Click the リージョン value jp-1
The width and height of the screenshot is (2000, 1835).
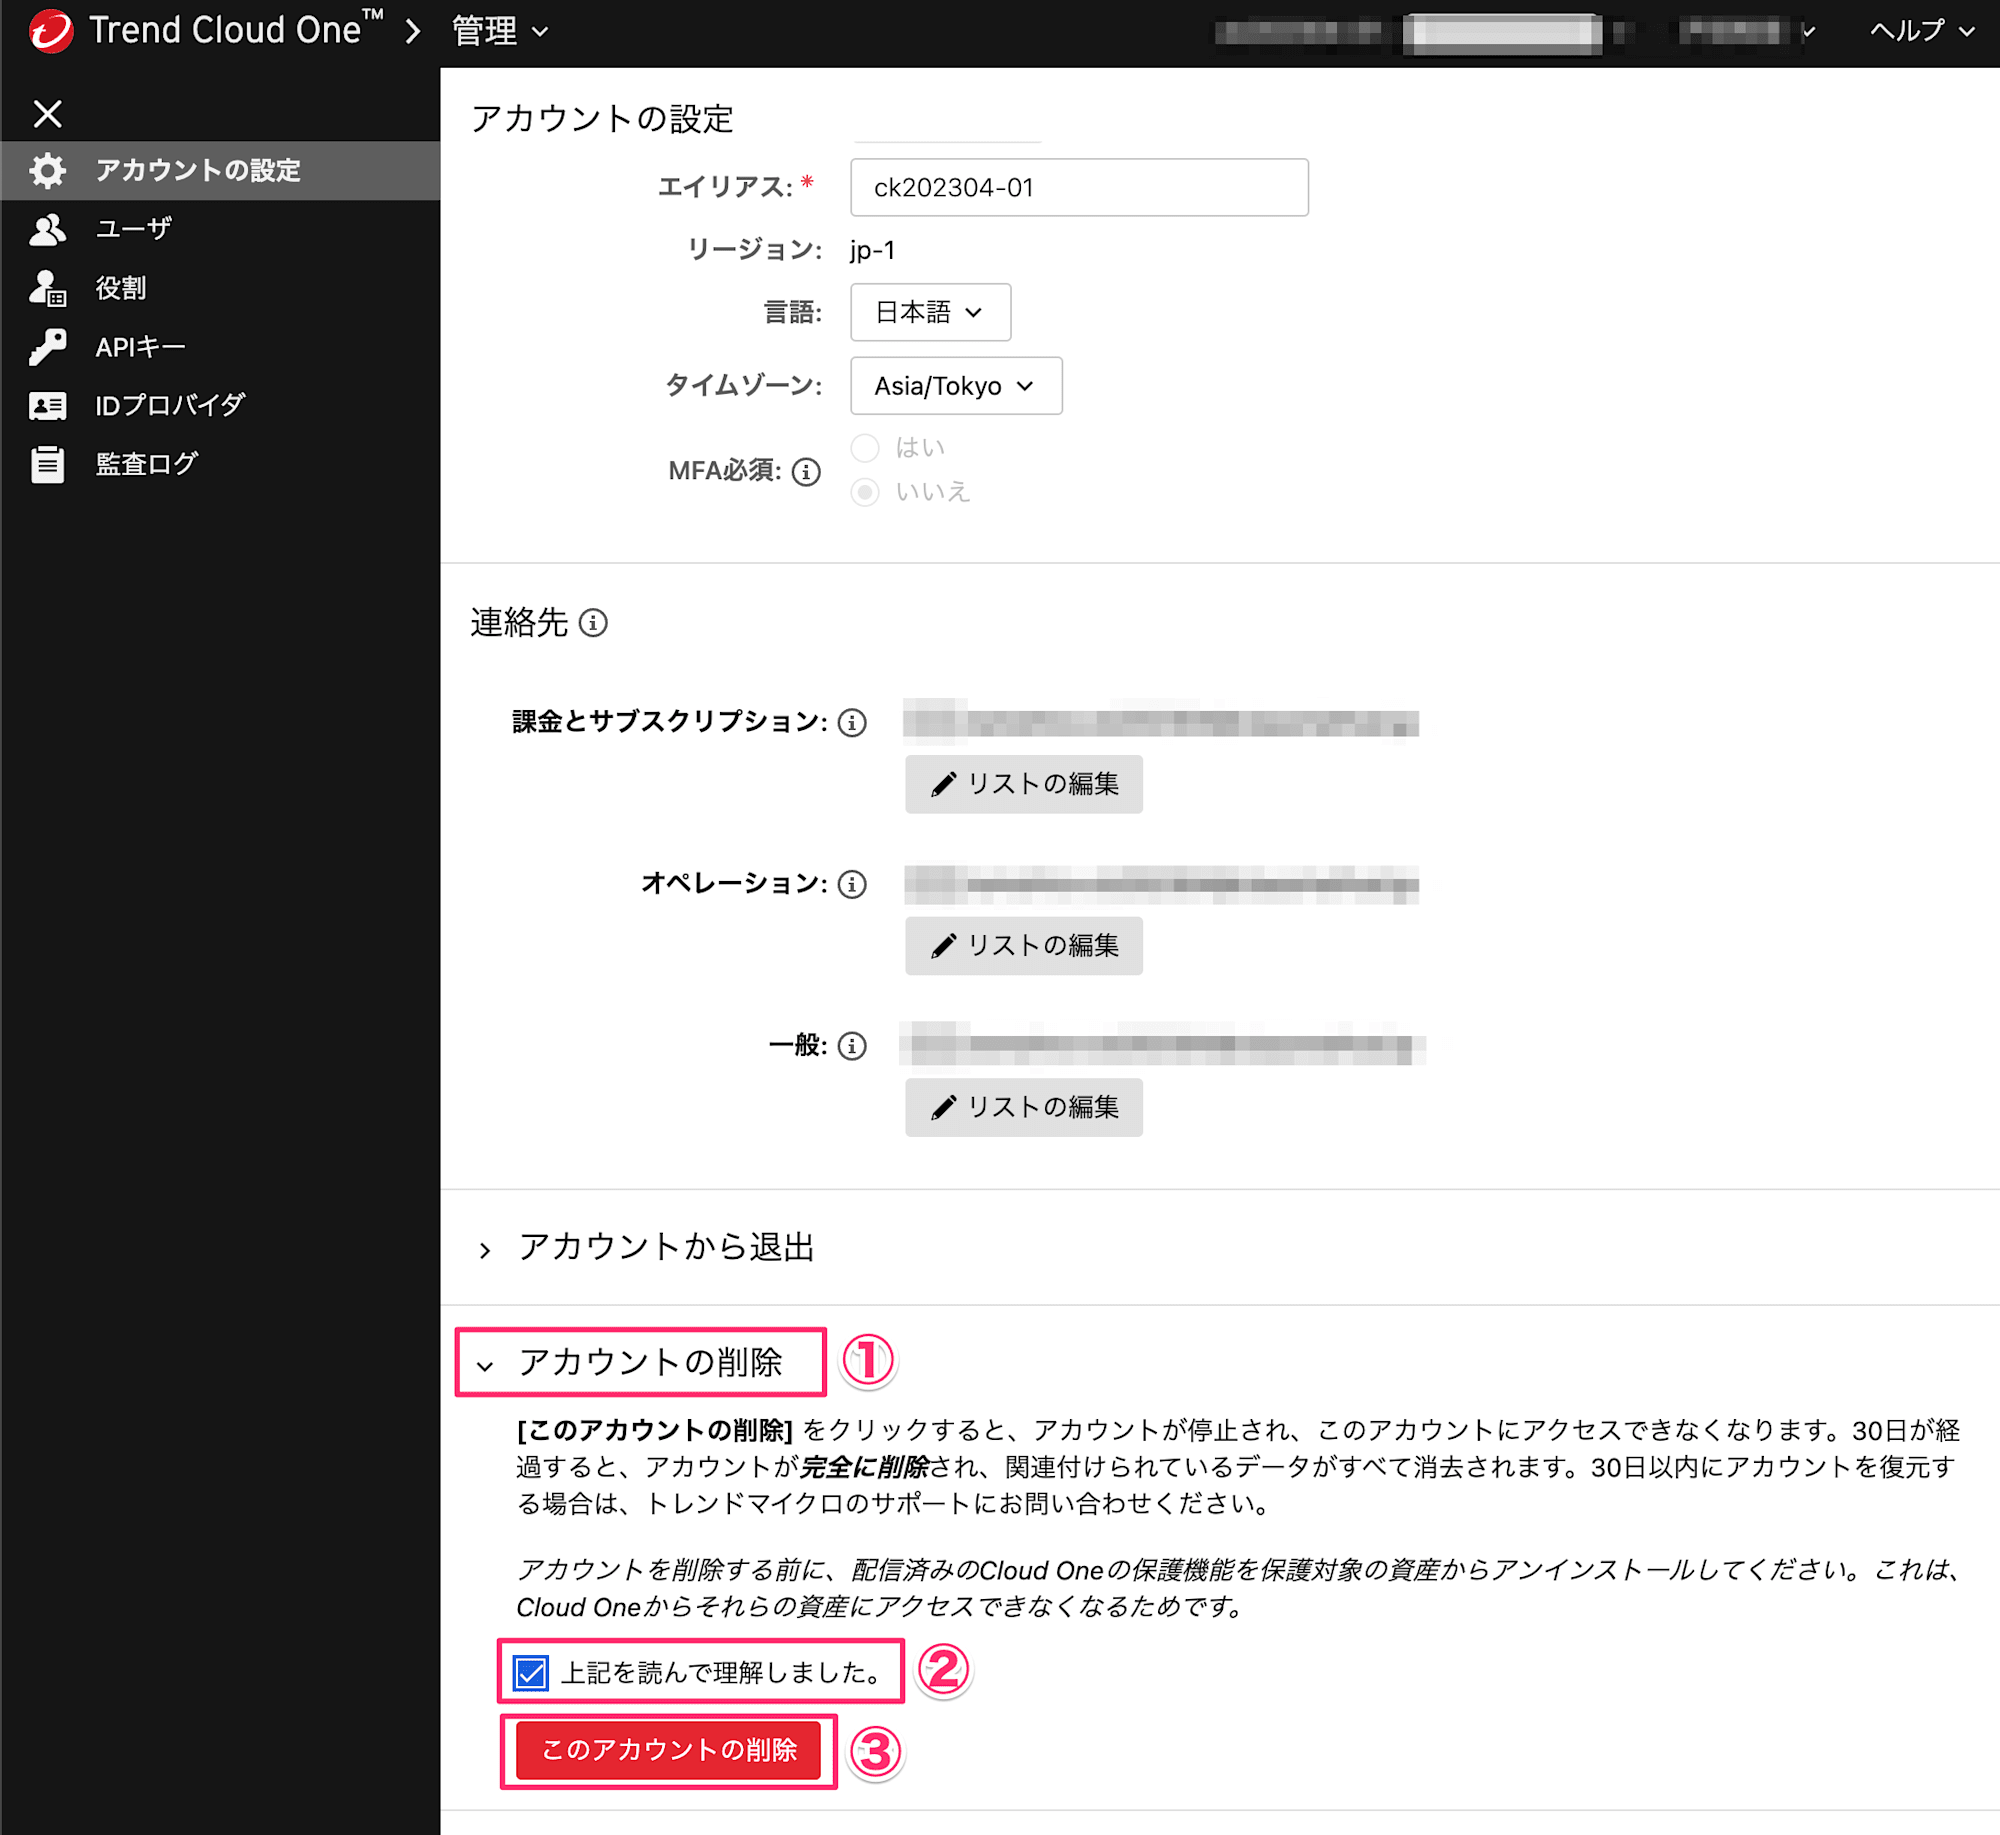click(x=872, y=250)
